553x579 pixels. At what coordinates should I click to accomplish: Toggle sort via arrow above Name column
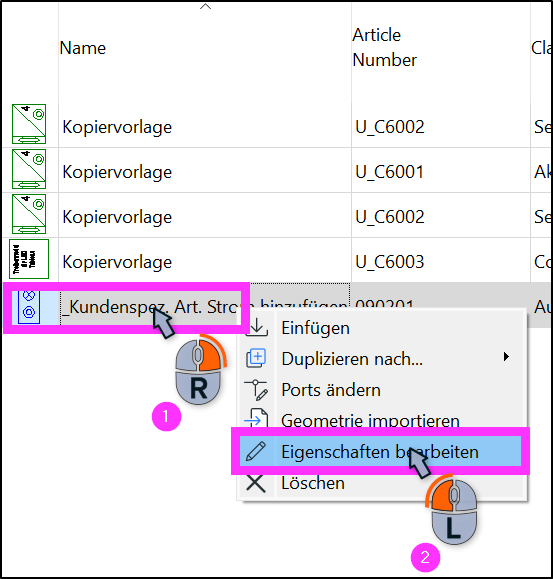[x=205, y=6]
